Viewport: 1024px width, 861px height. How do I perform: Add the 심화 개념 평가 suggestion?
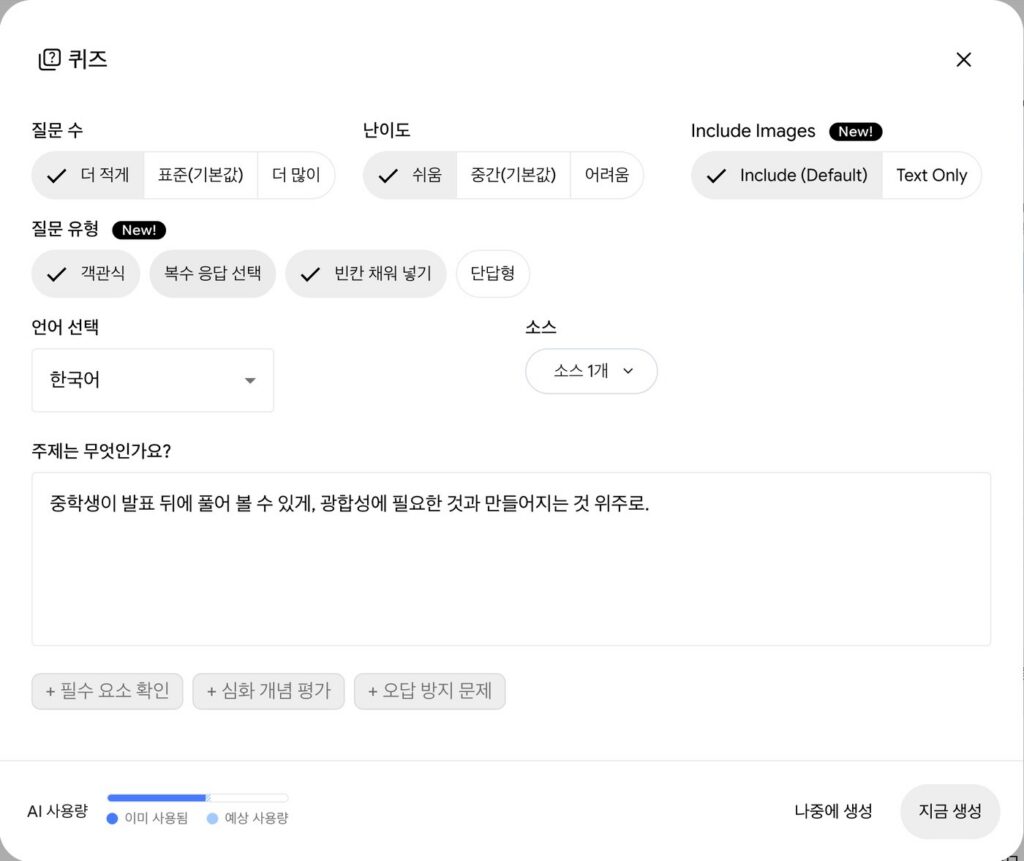click(268, 691)
